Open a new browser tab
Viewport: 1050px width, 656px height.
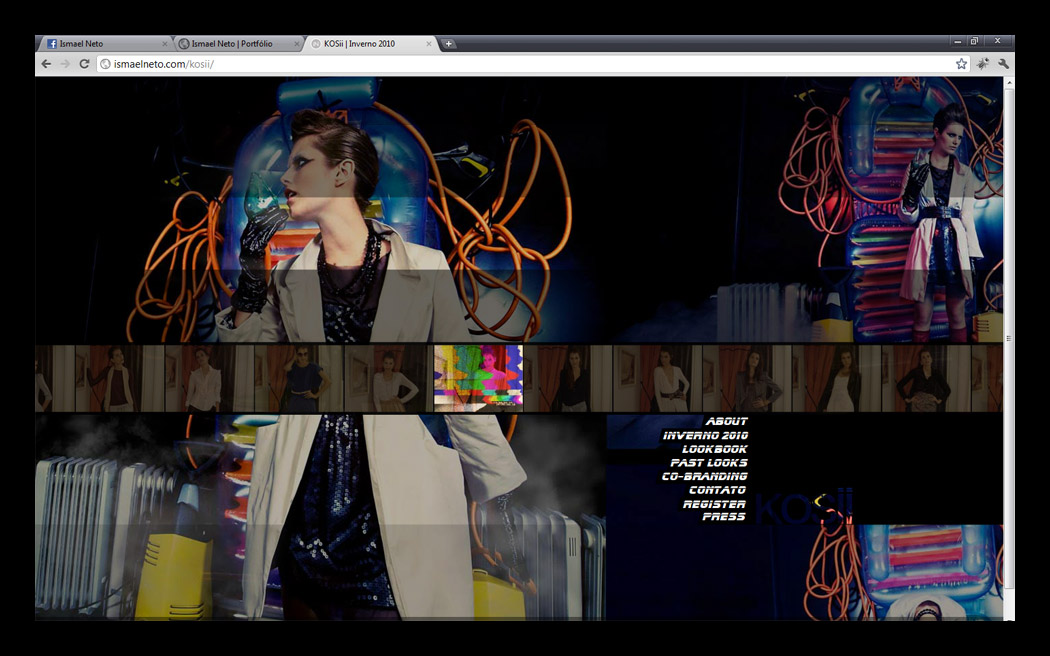[x=449, y=44]
